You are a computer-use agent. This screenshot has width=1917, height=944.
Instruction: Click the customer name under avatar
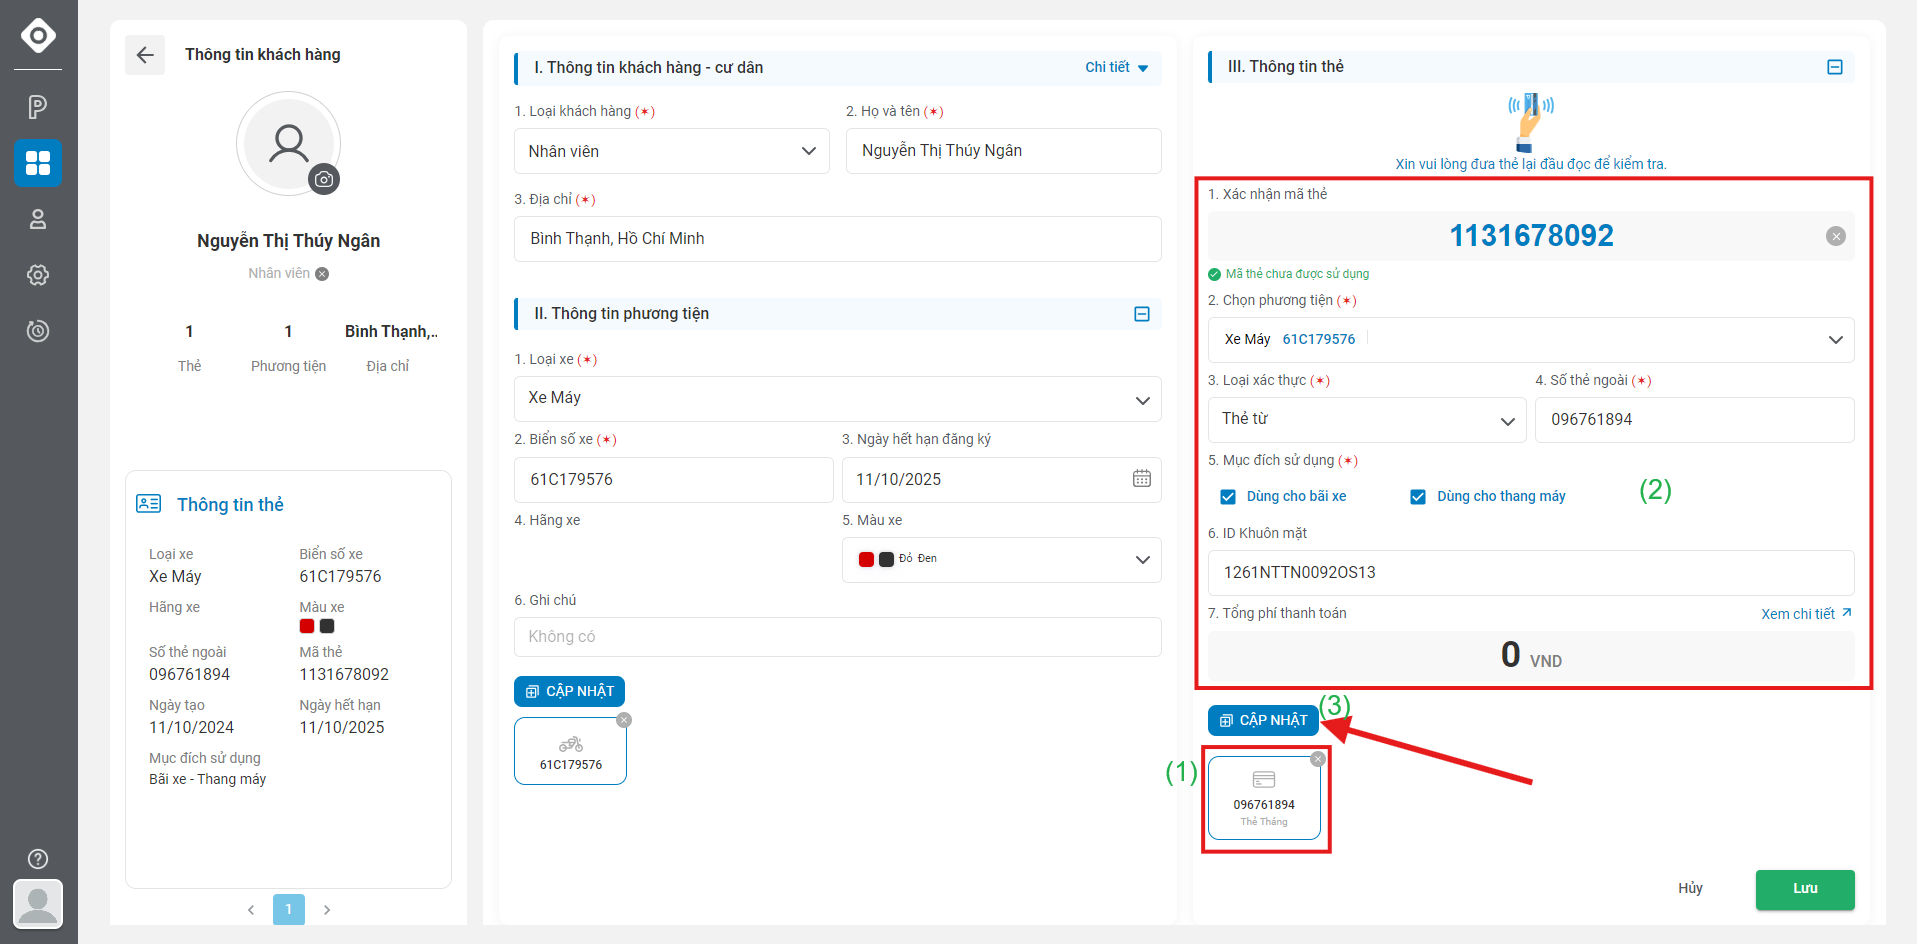[x=289, y=241]
